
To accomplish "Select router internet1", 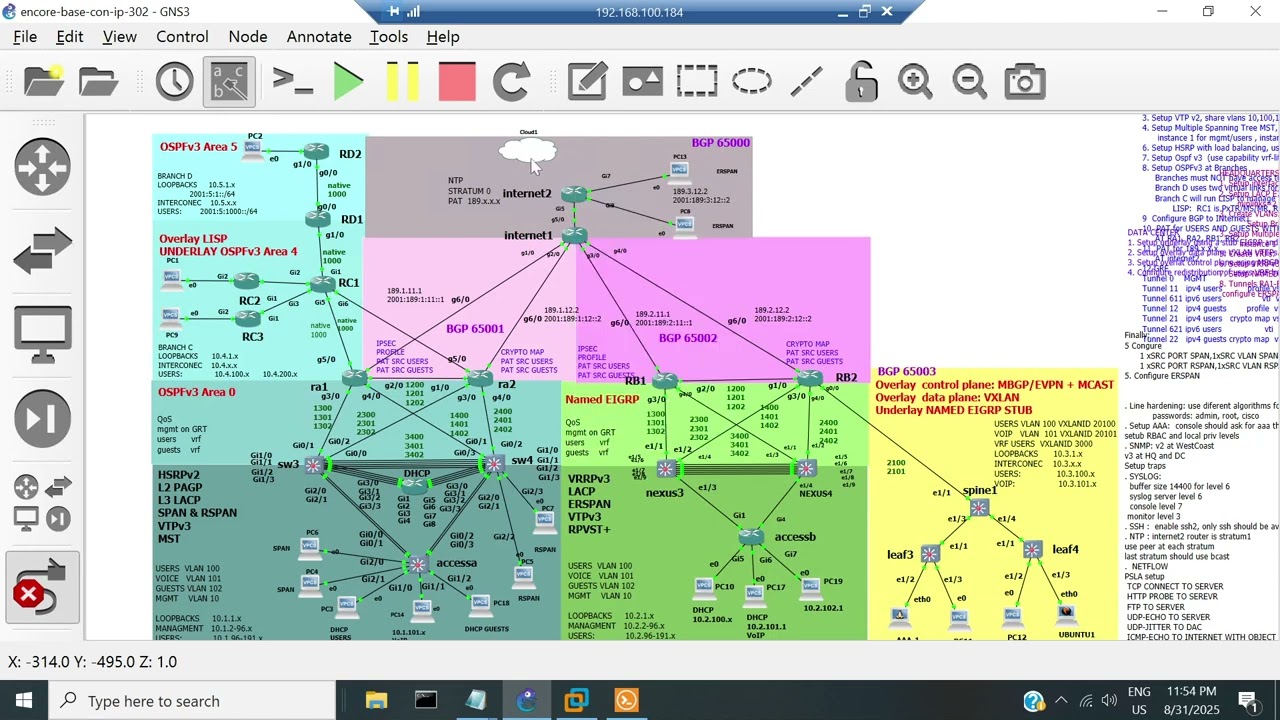I will click(x=575, y=235).
